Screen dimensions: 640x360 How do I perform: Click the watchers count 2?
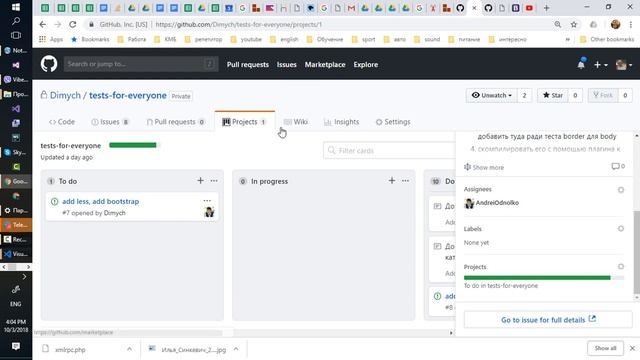[x=524, y=95]
